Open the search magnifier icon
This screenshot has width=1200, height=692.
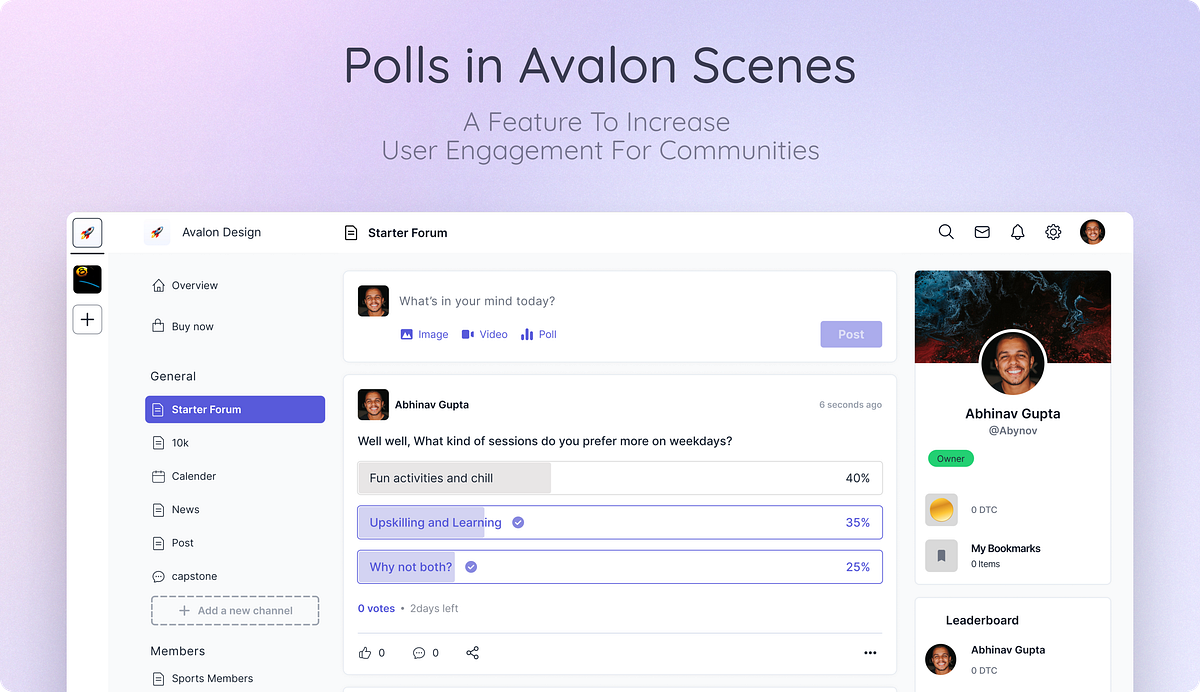[x=946, y=231]
